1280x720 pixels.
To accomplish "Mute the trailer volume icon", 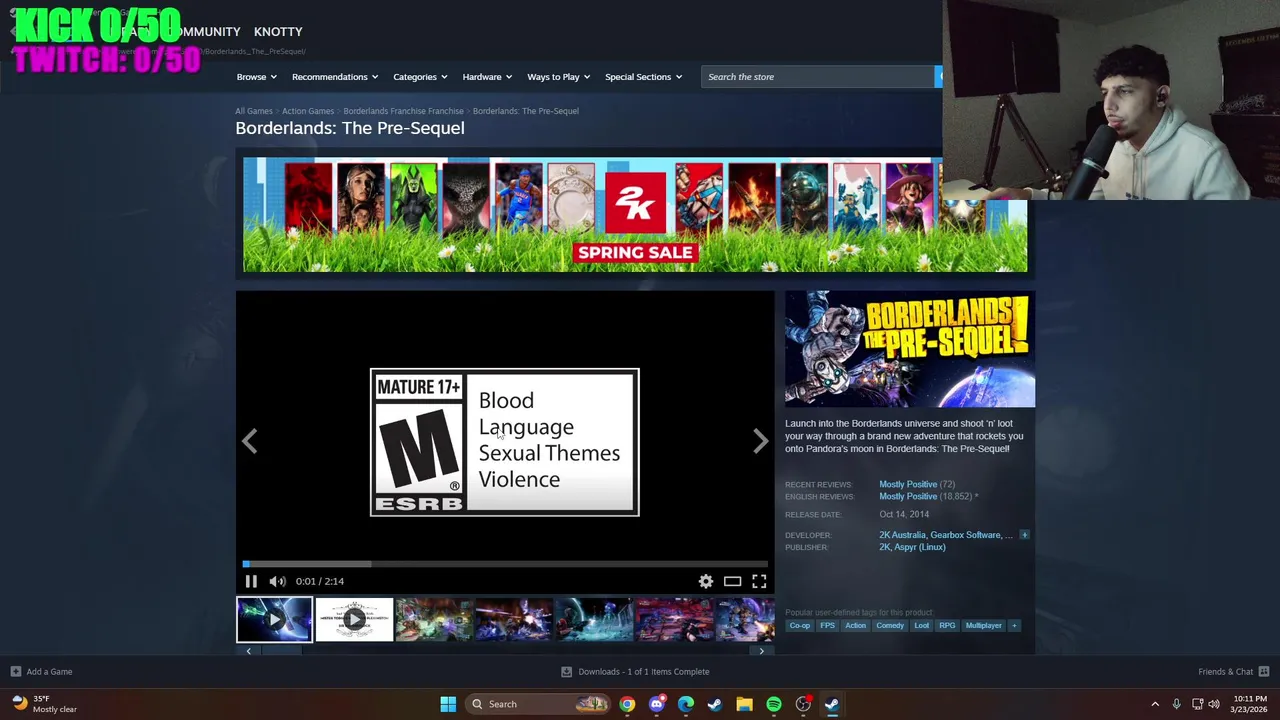I will [x=277, y=581].
